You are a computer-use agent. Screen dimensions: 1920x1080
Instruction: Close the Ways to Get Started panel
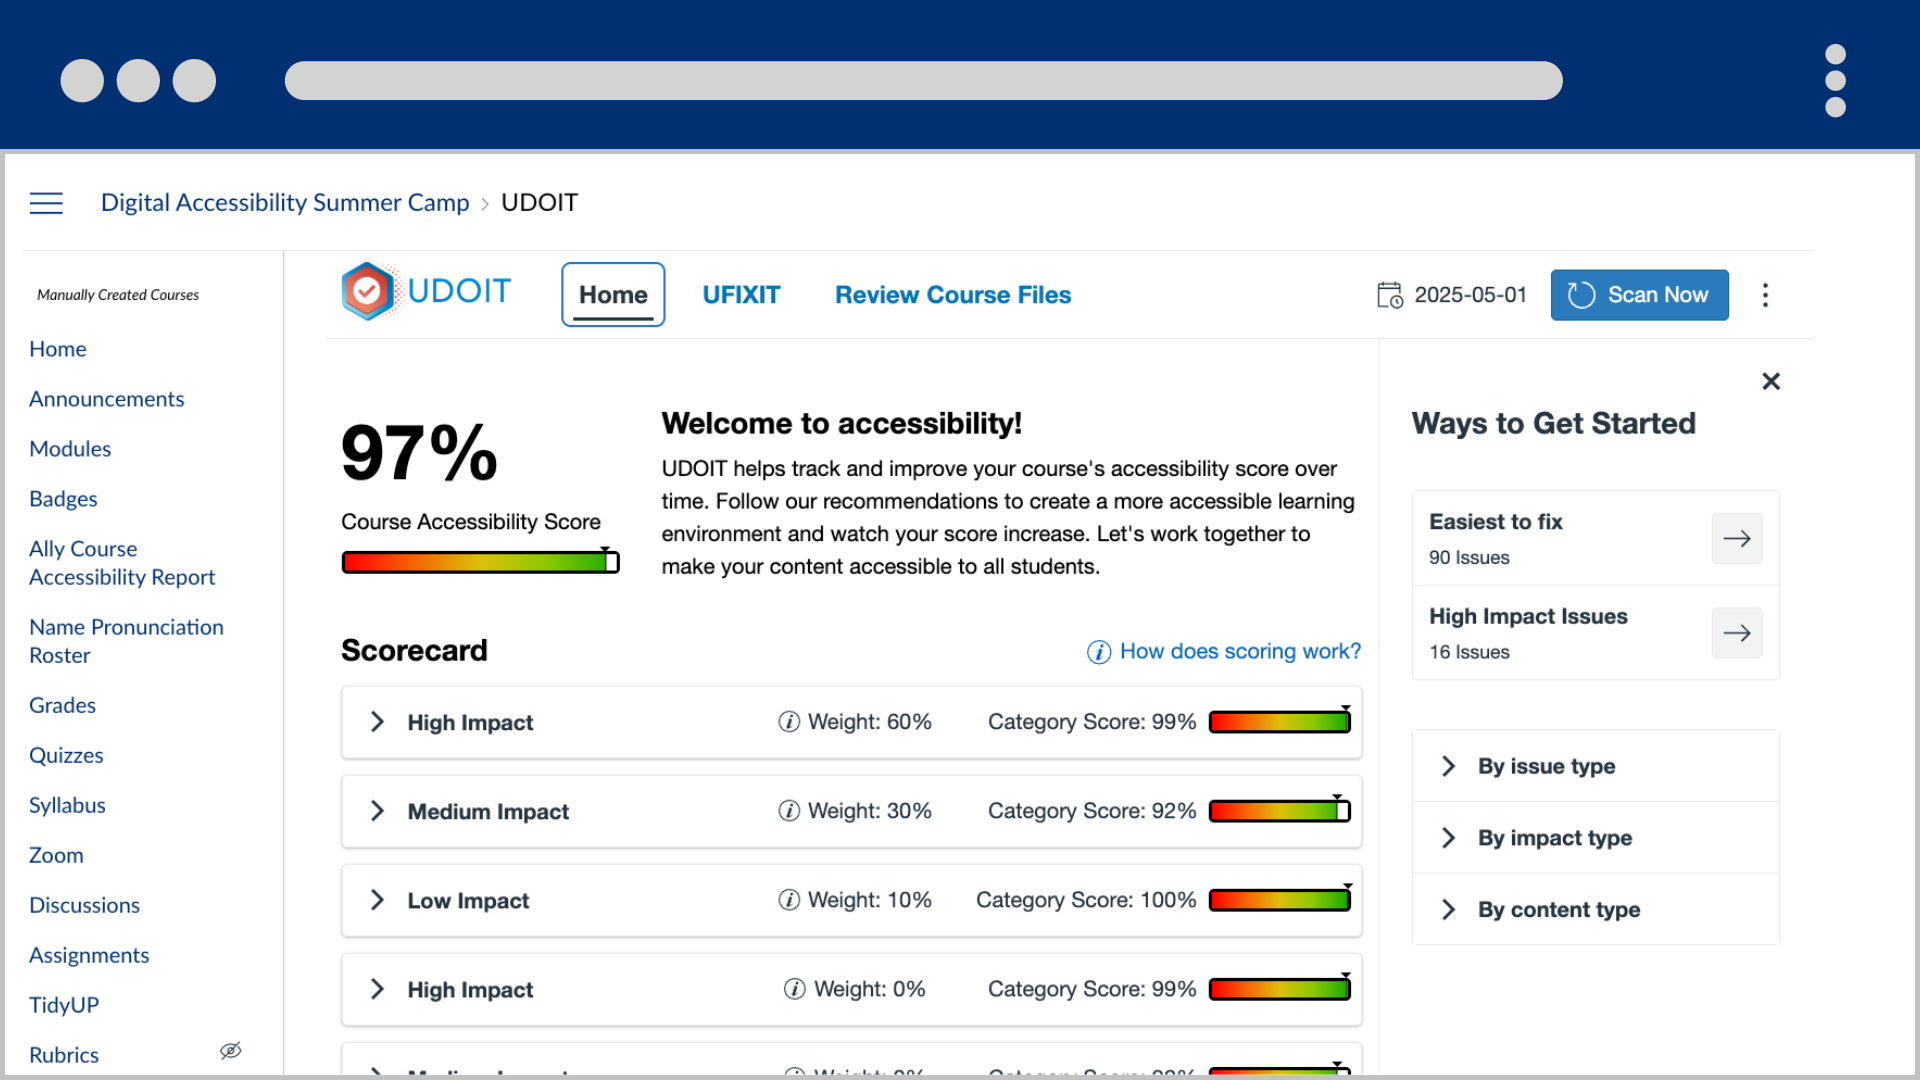(1771, 381)
